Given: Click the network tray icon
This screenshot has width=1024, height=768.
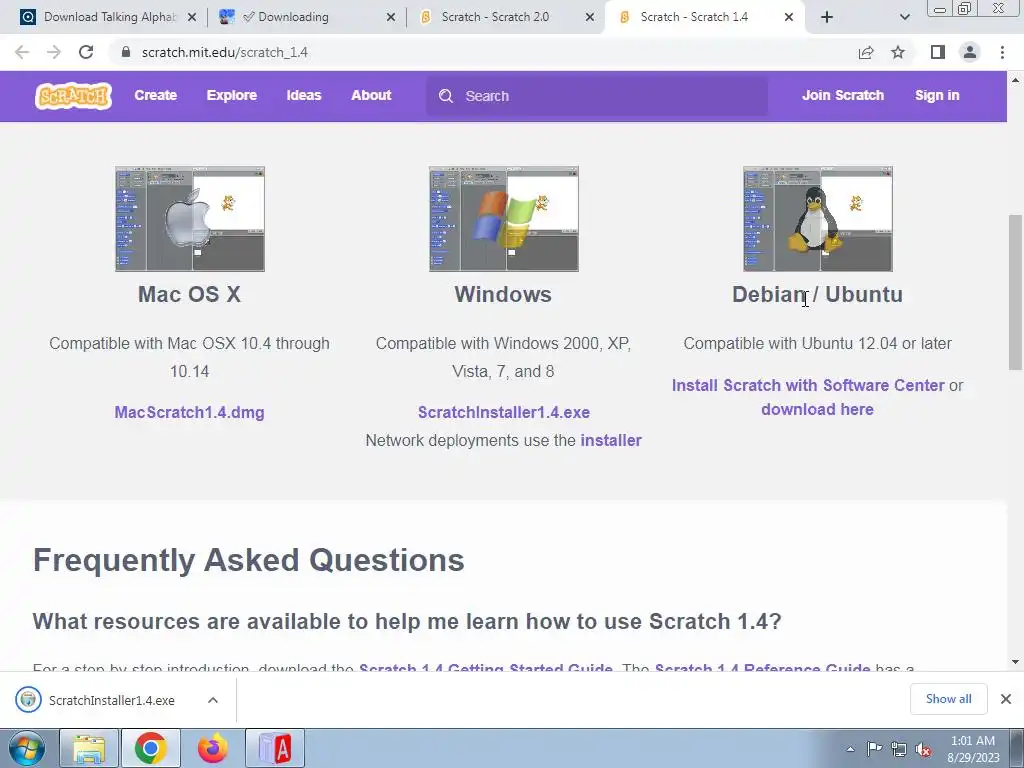Looking at the screenshot, I should pos(899,749).
